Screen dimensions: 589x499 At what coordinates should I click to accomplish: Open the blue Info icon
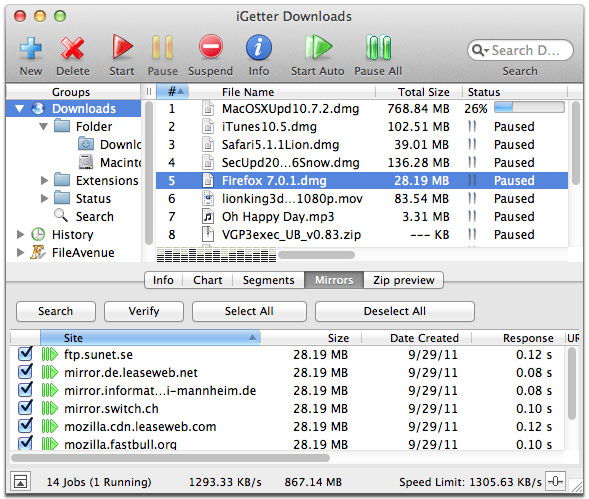(x=259, y=48)
